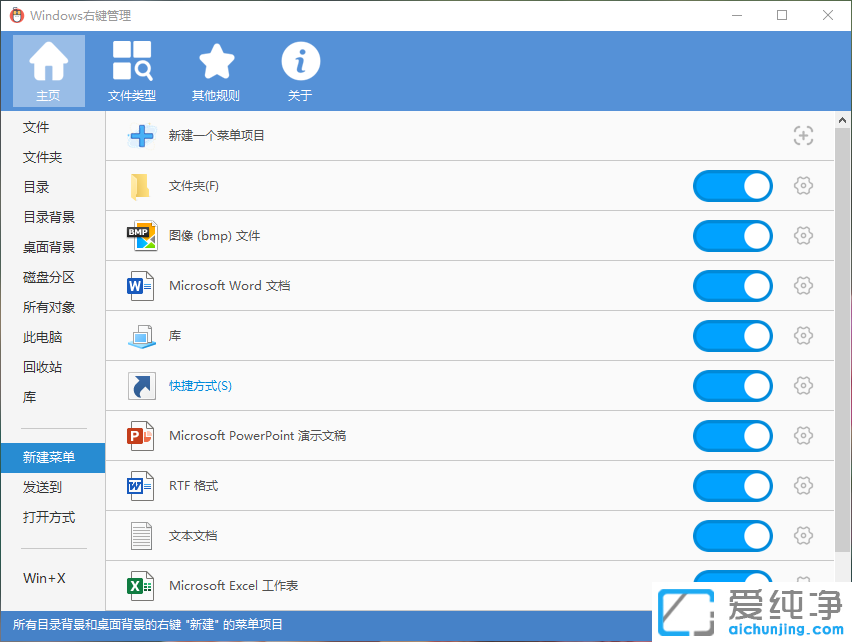The width and height of the screenshot is (852, 642).
Task: Select the 主页 home icon in the toolbar
Action: pos(48,68)
